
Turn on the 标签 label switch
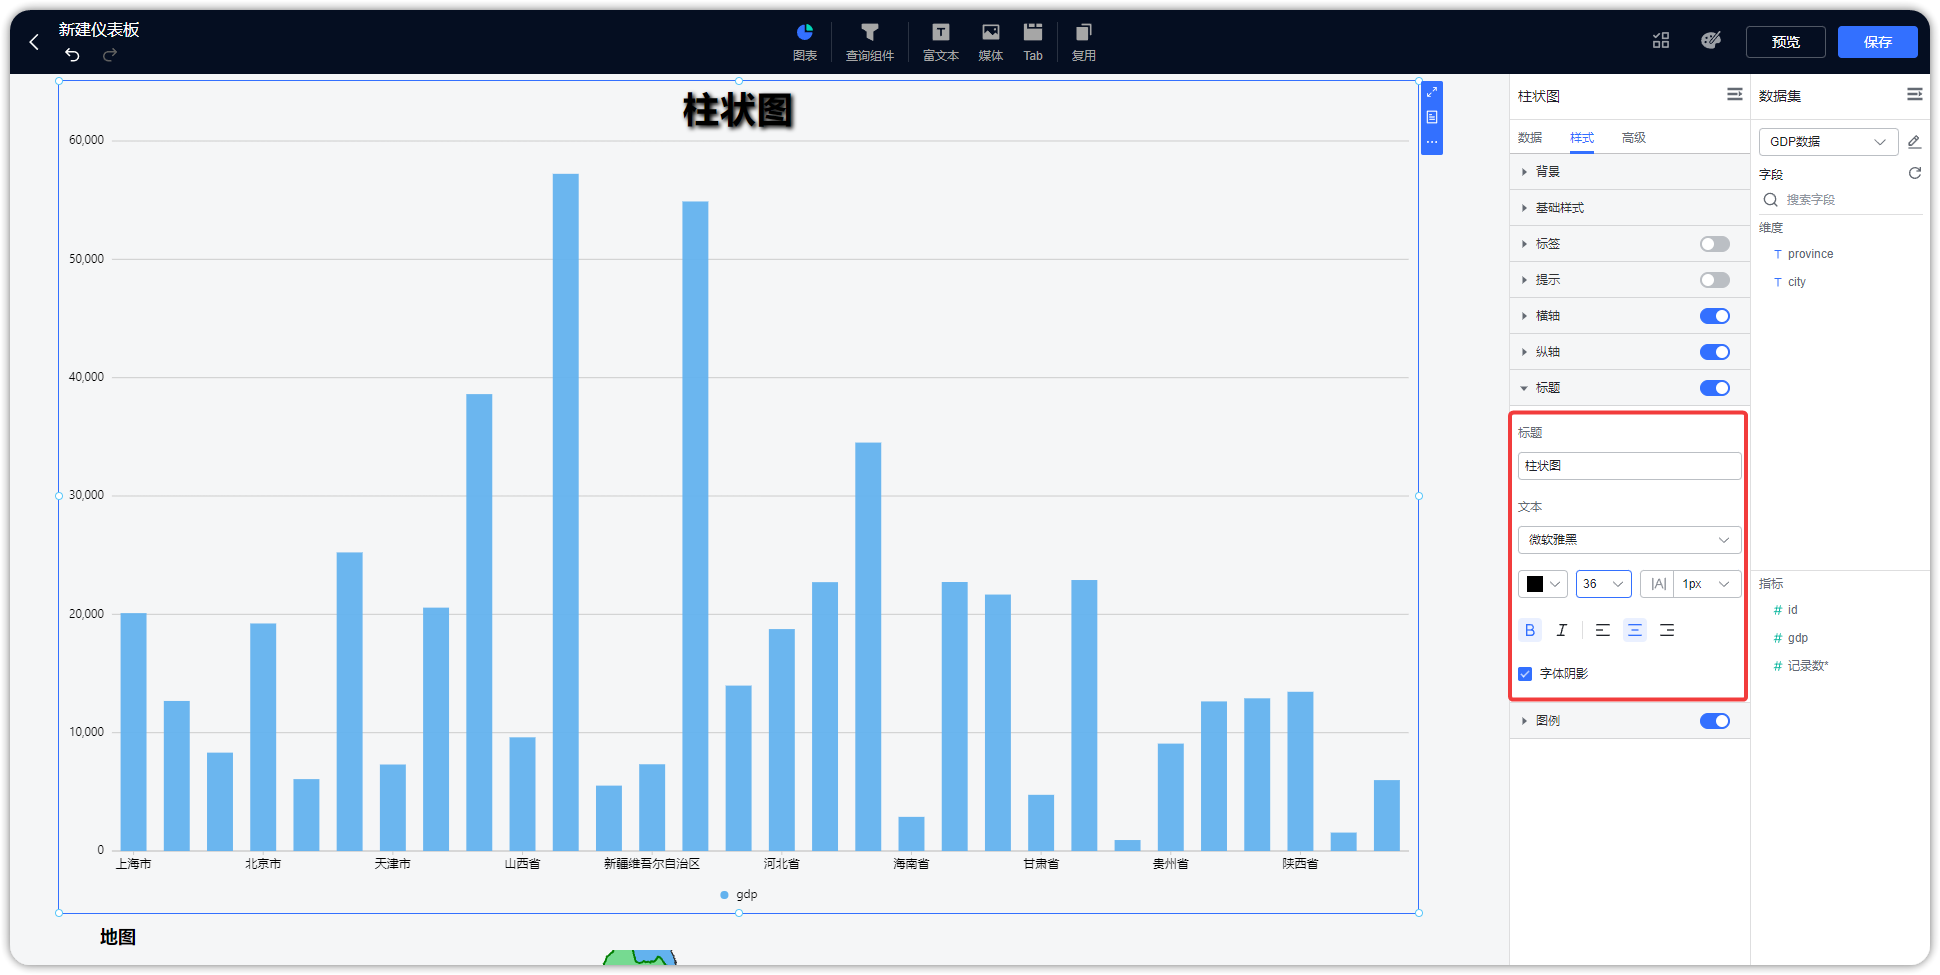click(1715, 244)
